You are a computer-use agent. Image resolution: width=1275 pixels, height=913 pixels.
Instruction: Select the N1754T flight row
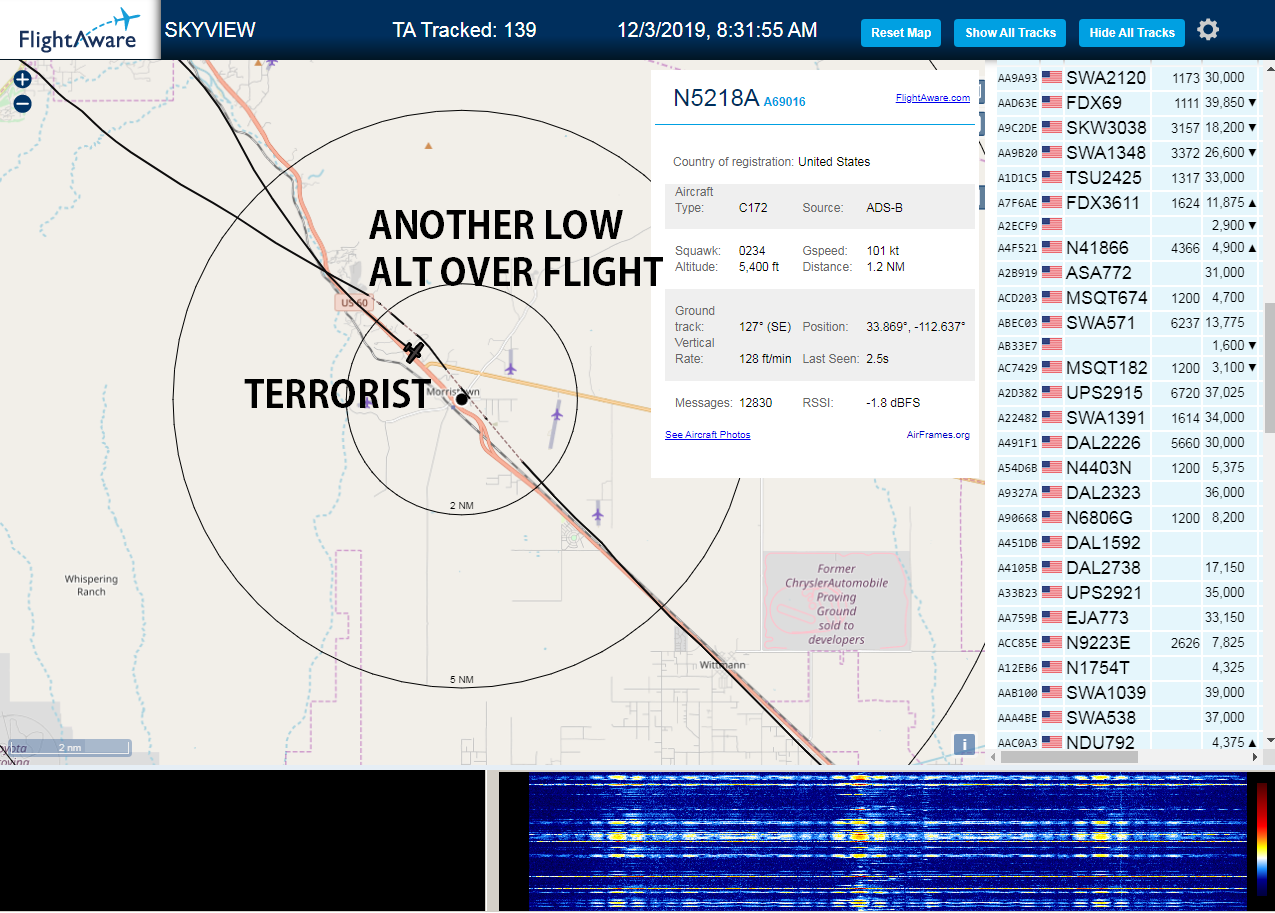tap(1128, 667)
